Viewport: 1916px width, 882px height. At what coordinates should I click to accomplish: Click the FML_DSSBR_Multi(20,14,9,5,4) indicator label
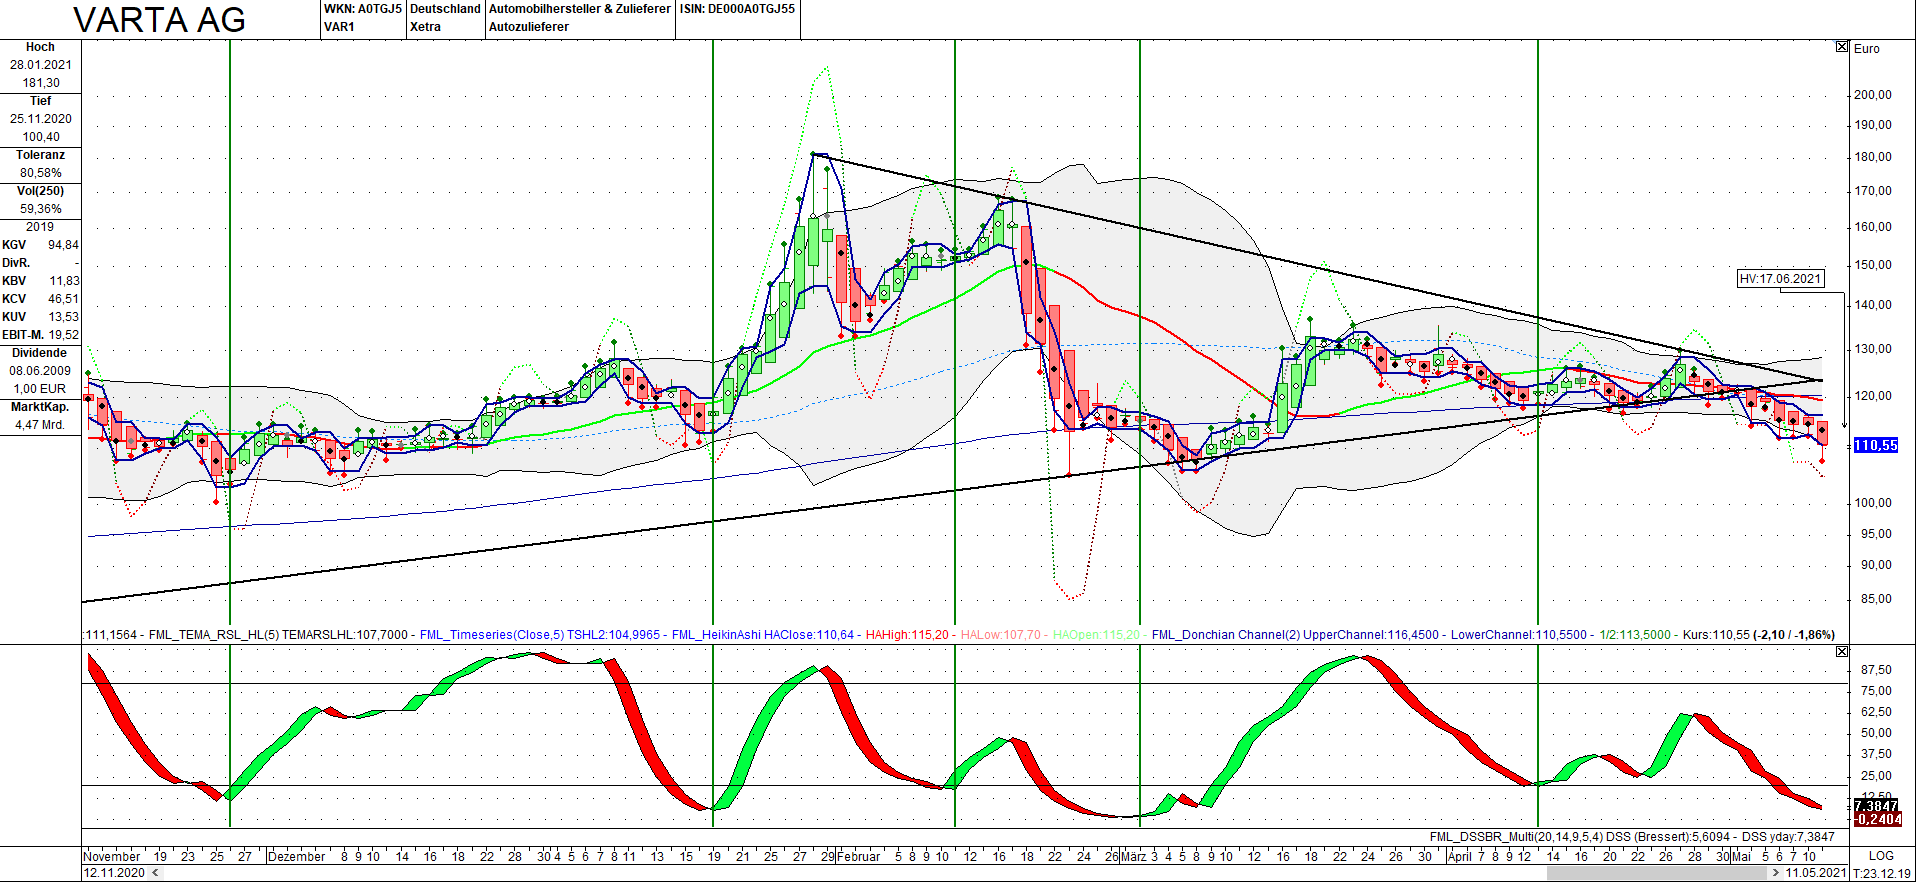point(1516,837)
